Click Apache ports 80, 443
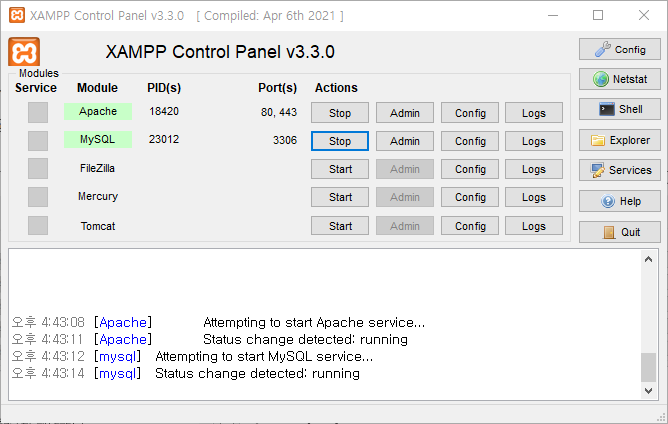The height and width of the screenshot is (424, 668). click(x=279, y=112)
